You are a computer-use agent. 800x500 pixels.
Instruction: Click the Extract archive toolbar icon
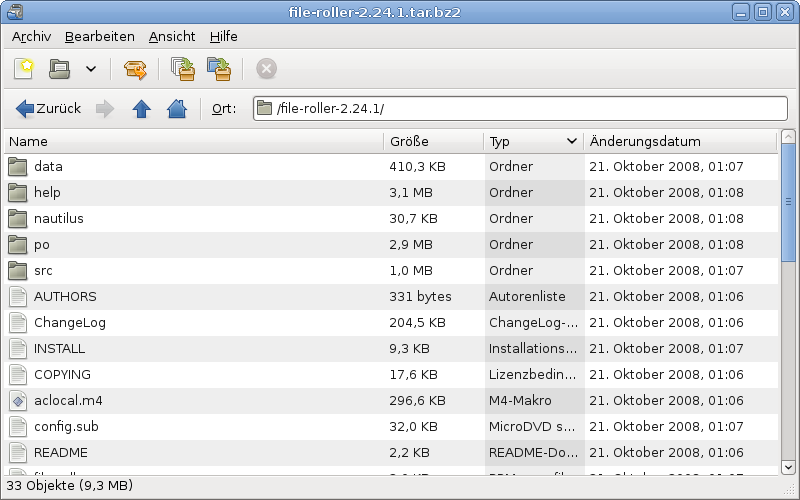135,69
